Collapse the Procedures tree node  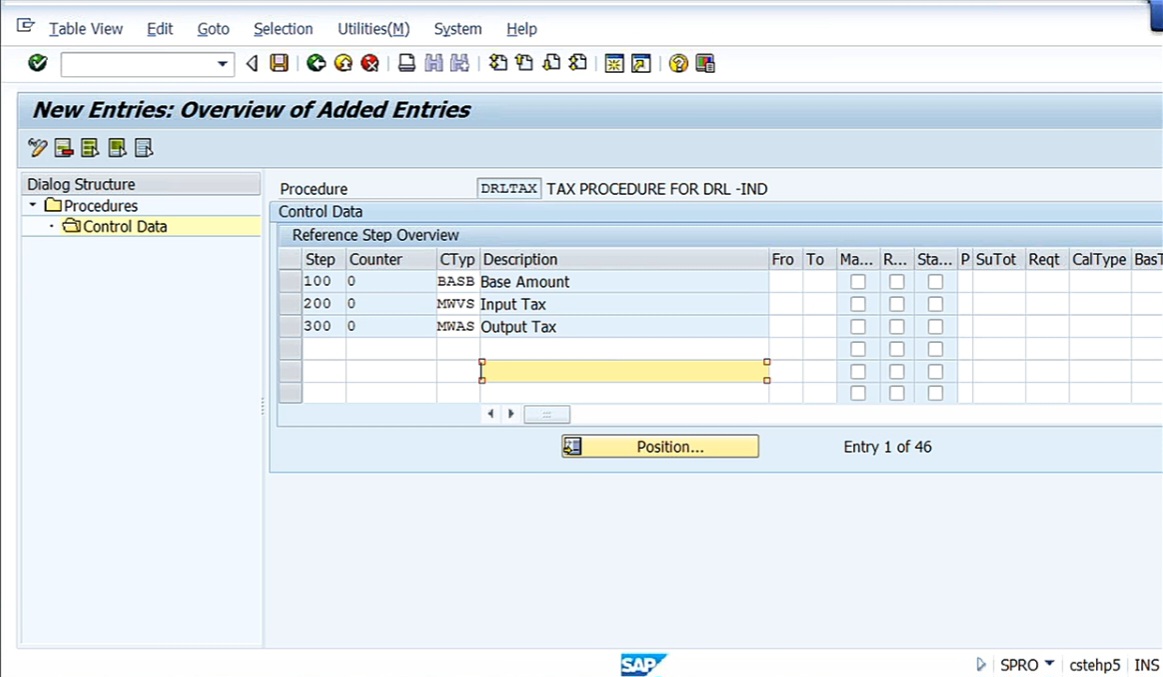point(33,205)
